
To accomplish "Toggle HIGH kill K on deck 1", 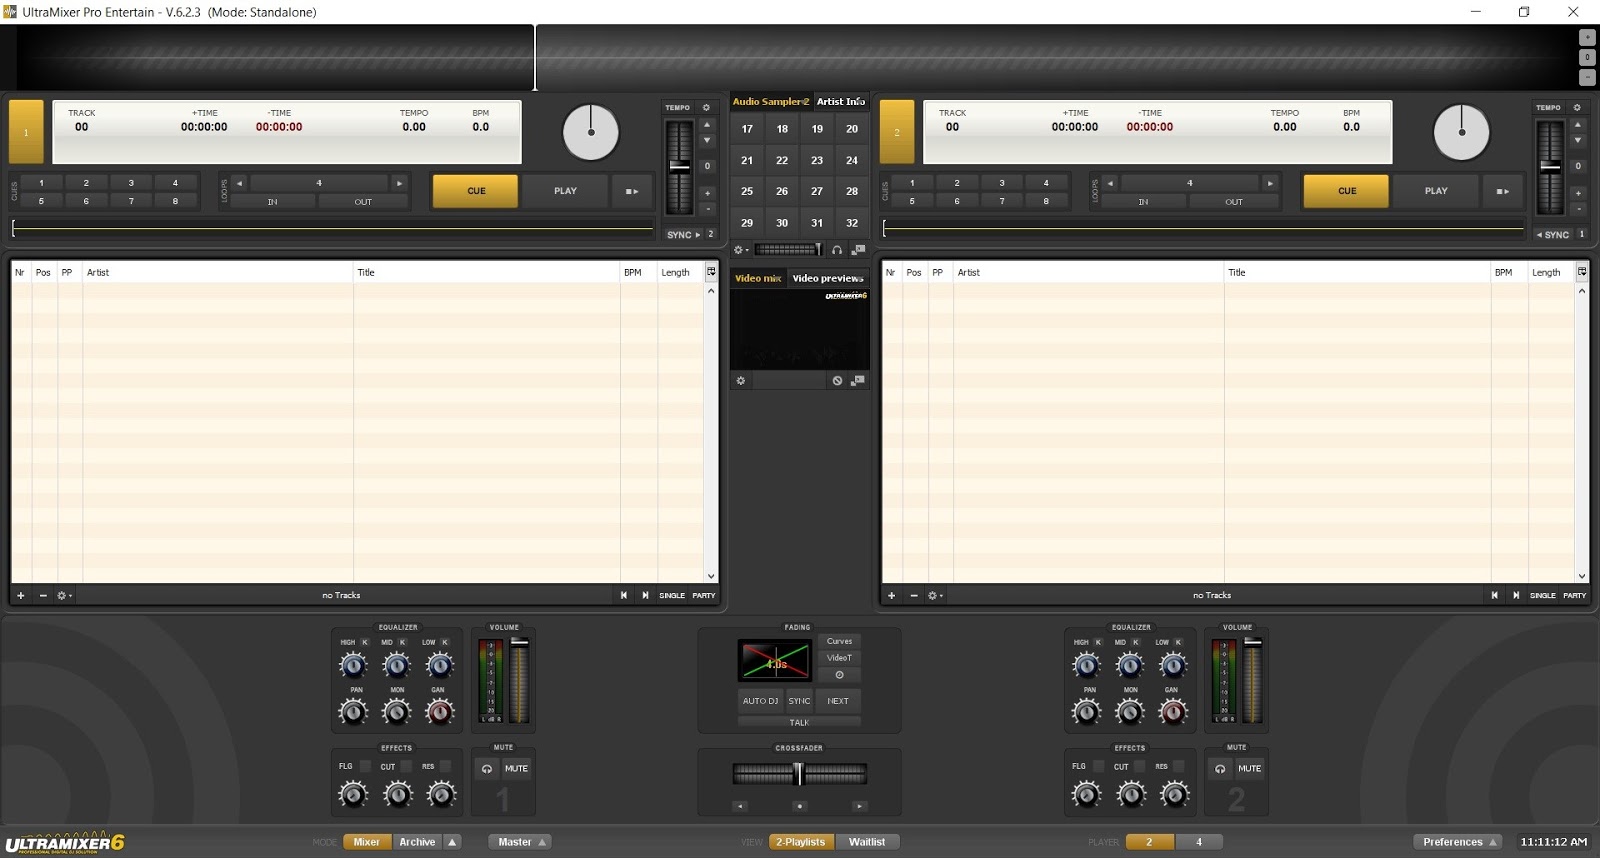I will pyautogui.click(x=364, y=642).
